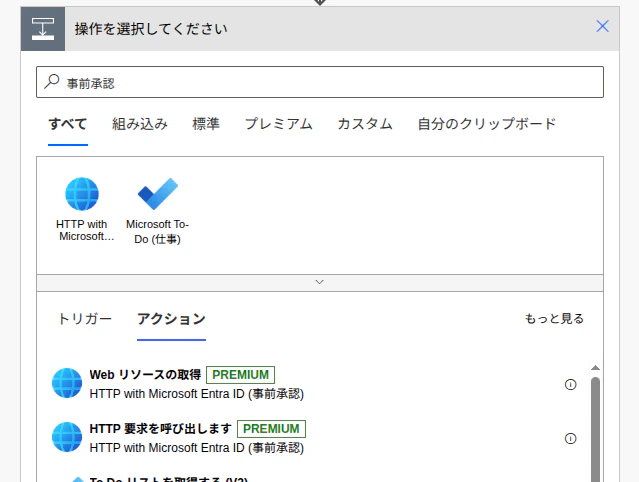Screen dimensions: 639x482
Task: Focus the search field containing 事前承認
Action: (x=320, y=82)
